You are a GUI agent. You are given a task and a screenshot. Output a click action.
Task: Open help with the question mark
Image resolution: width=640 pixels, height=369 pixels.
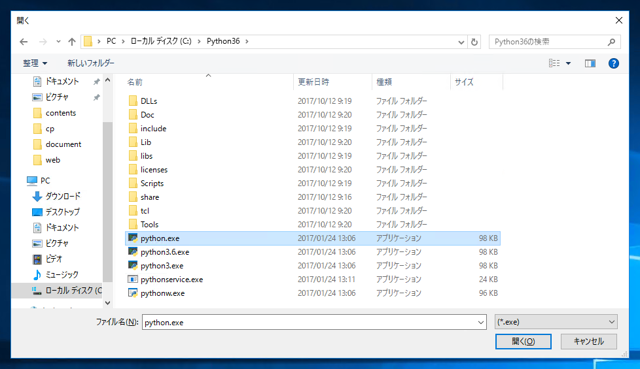click(613, 63)
